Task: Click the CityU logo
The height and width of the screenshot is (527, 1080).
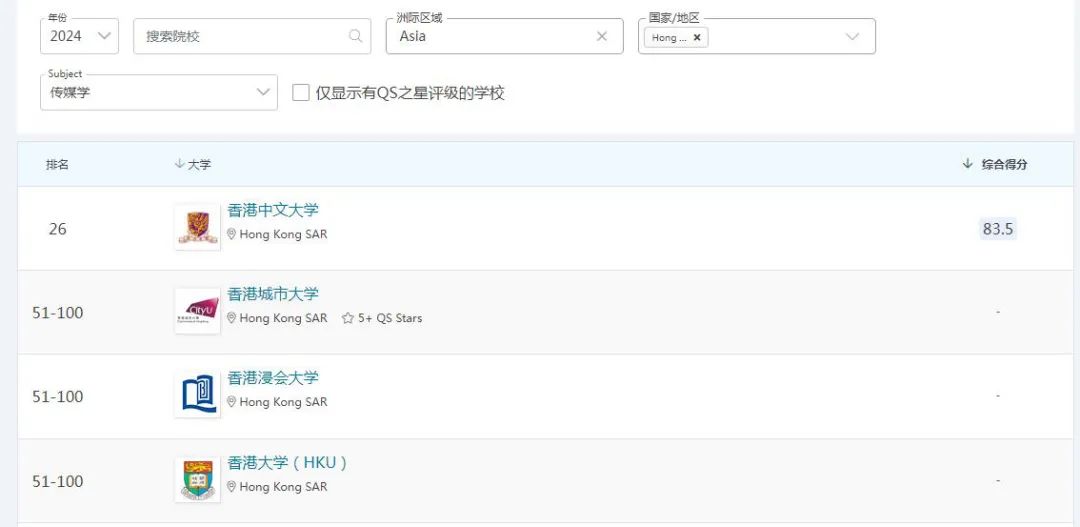Action: (x=198, y=311)
